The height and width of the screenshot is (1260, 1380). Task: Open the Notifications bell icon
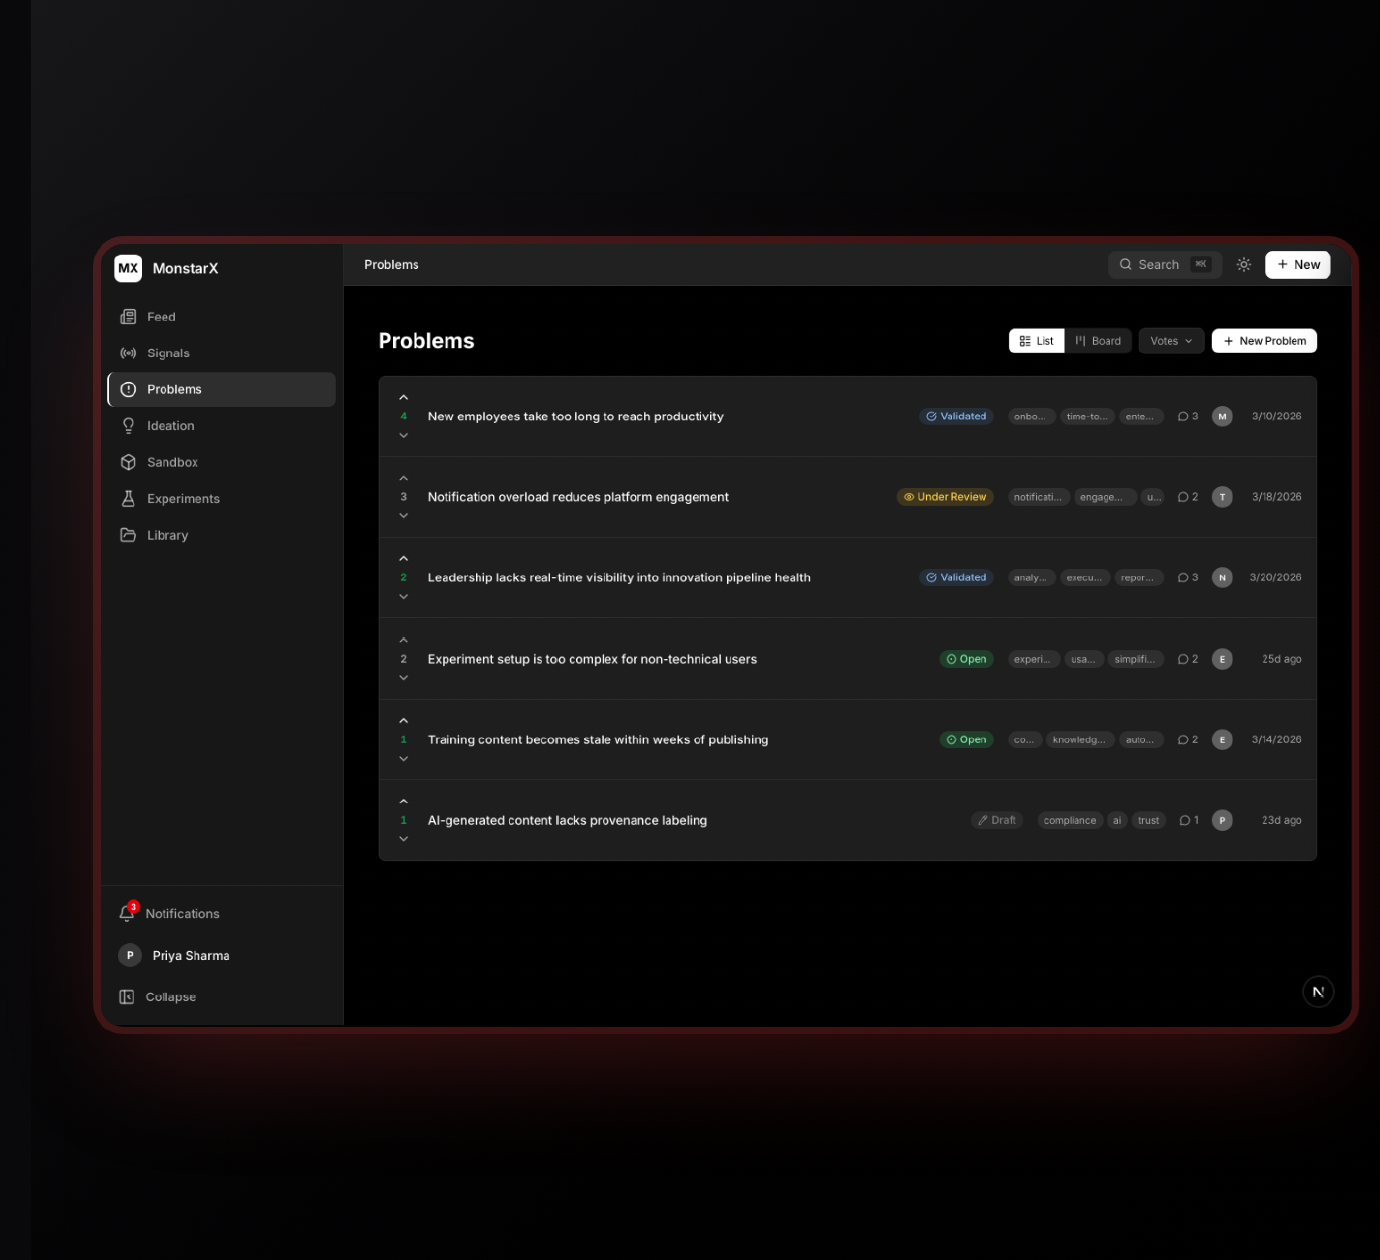click(127, 913)
